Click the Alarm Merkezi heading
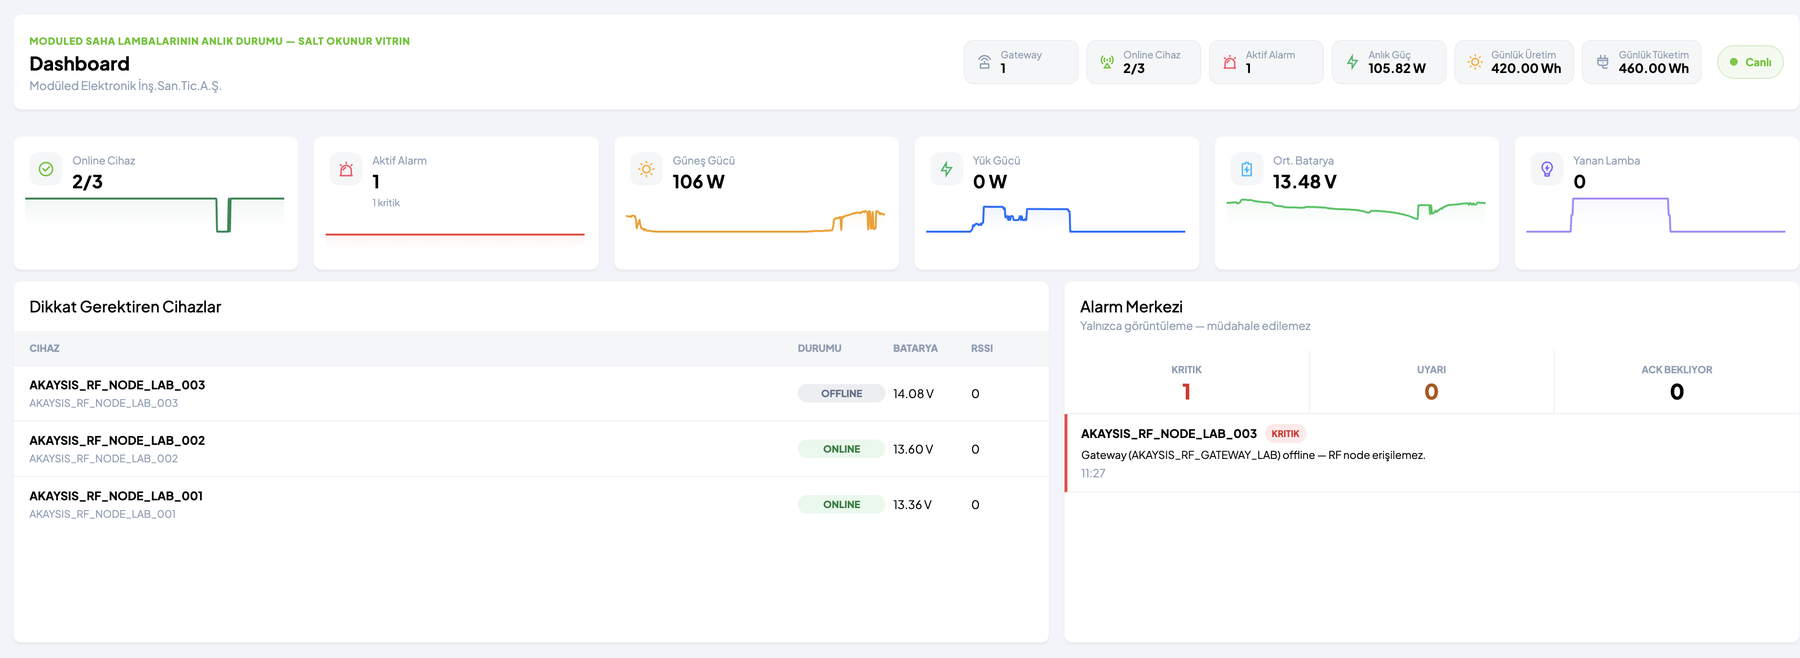This screenshot has height=658, width=1800. [x=1131, y=307]
